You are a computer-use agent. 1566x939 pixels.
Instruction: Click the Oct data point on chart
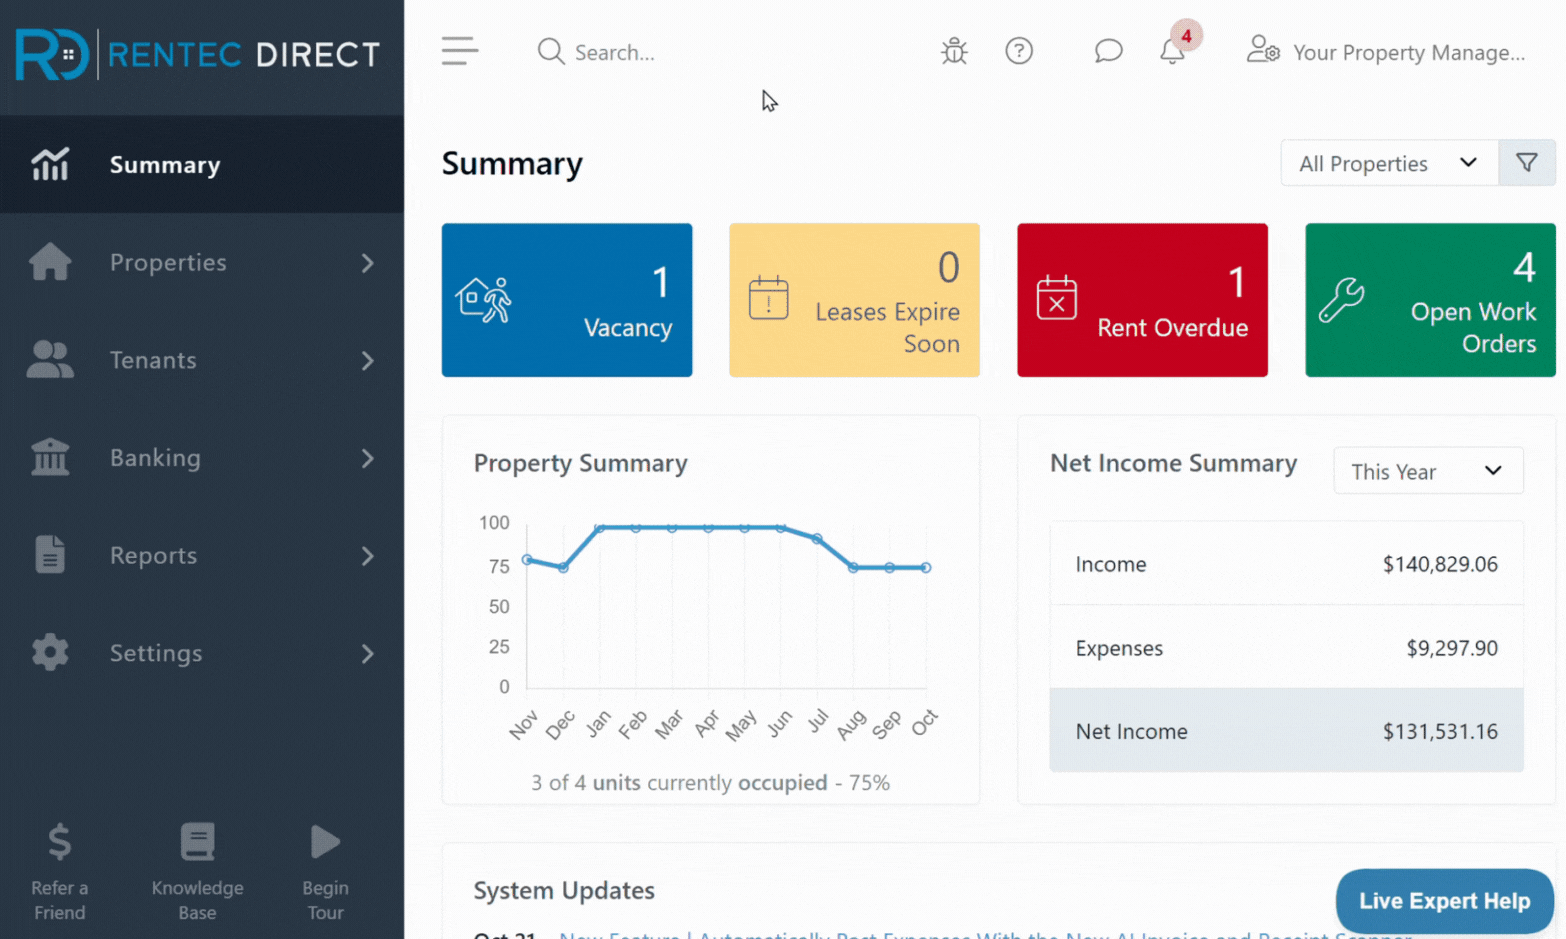pyautogui.click(x=926, y=568)
